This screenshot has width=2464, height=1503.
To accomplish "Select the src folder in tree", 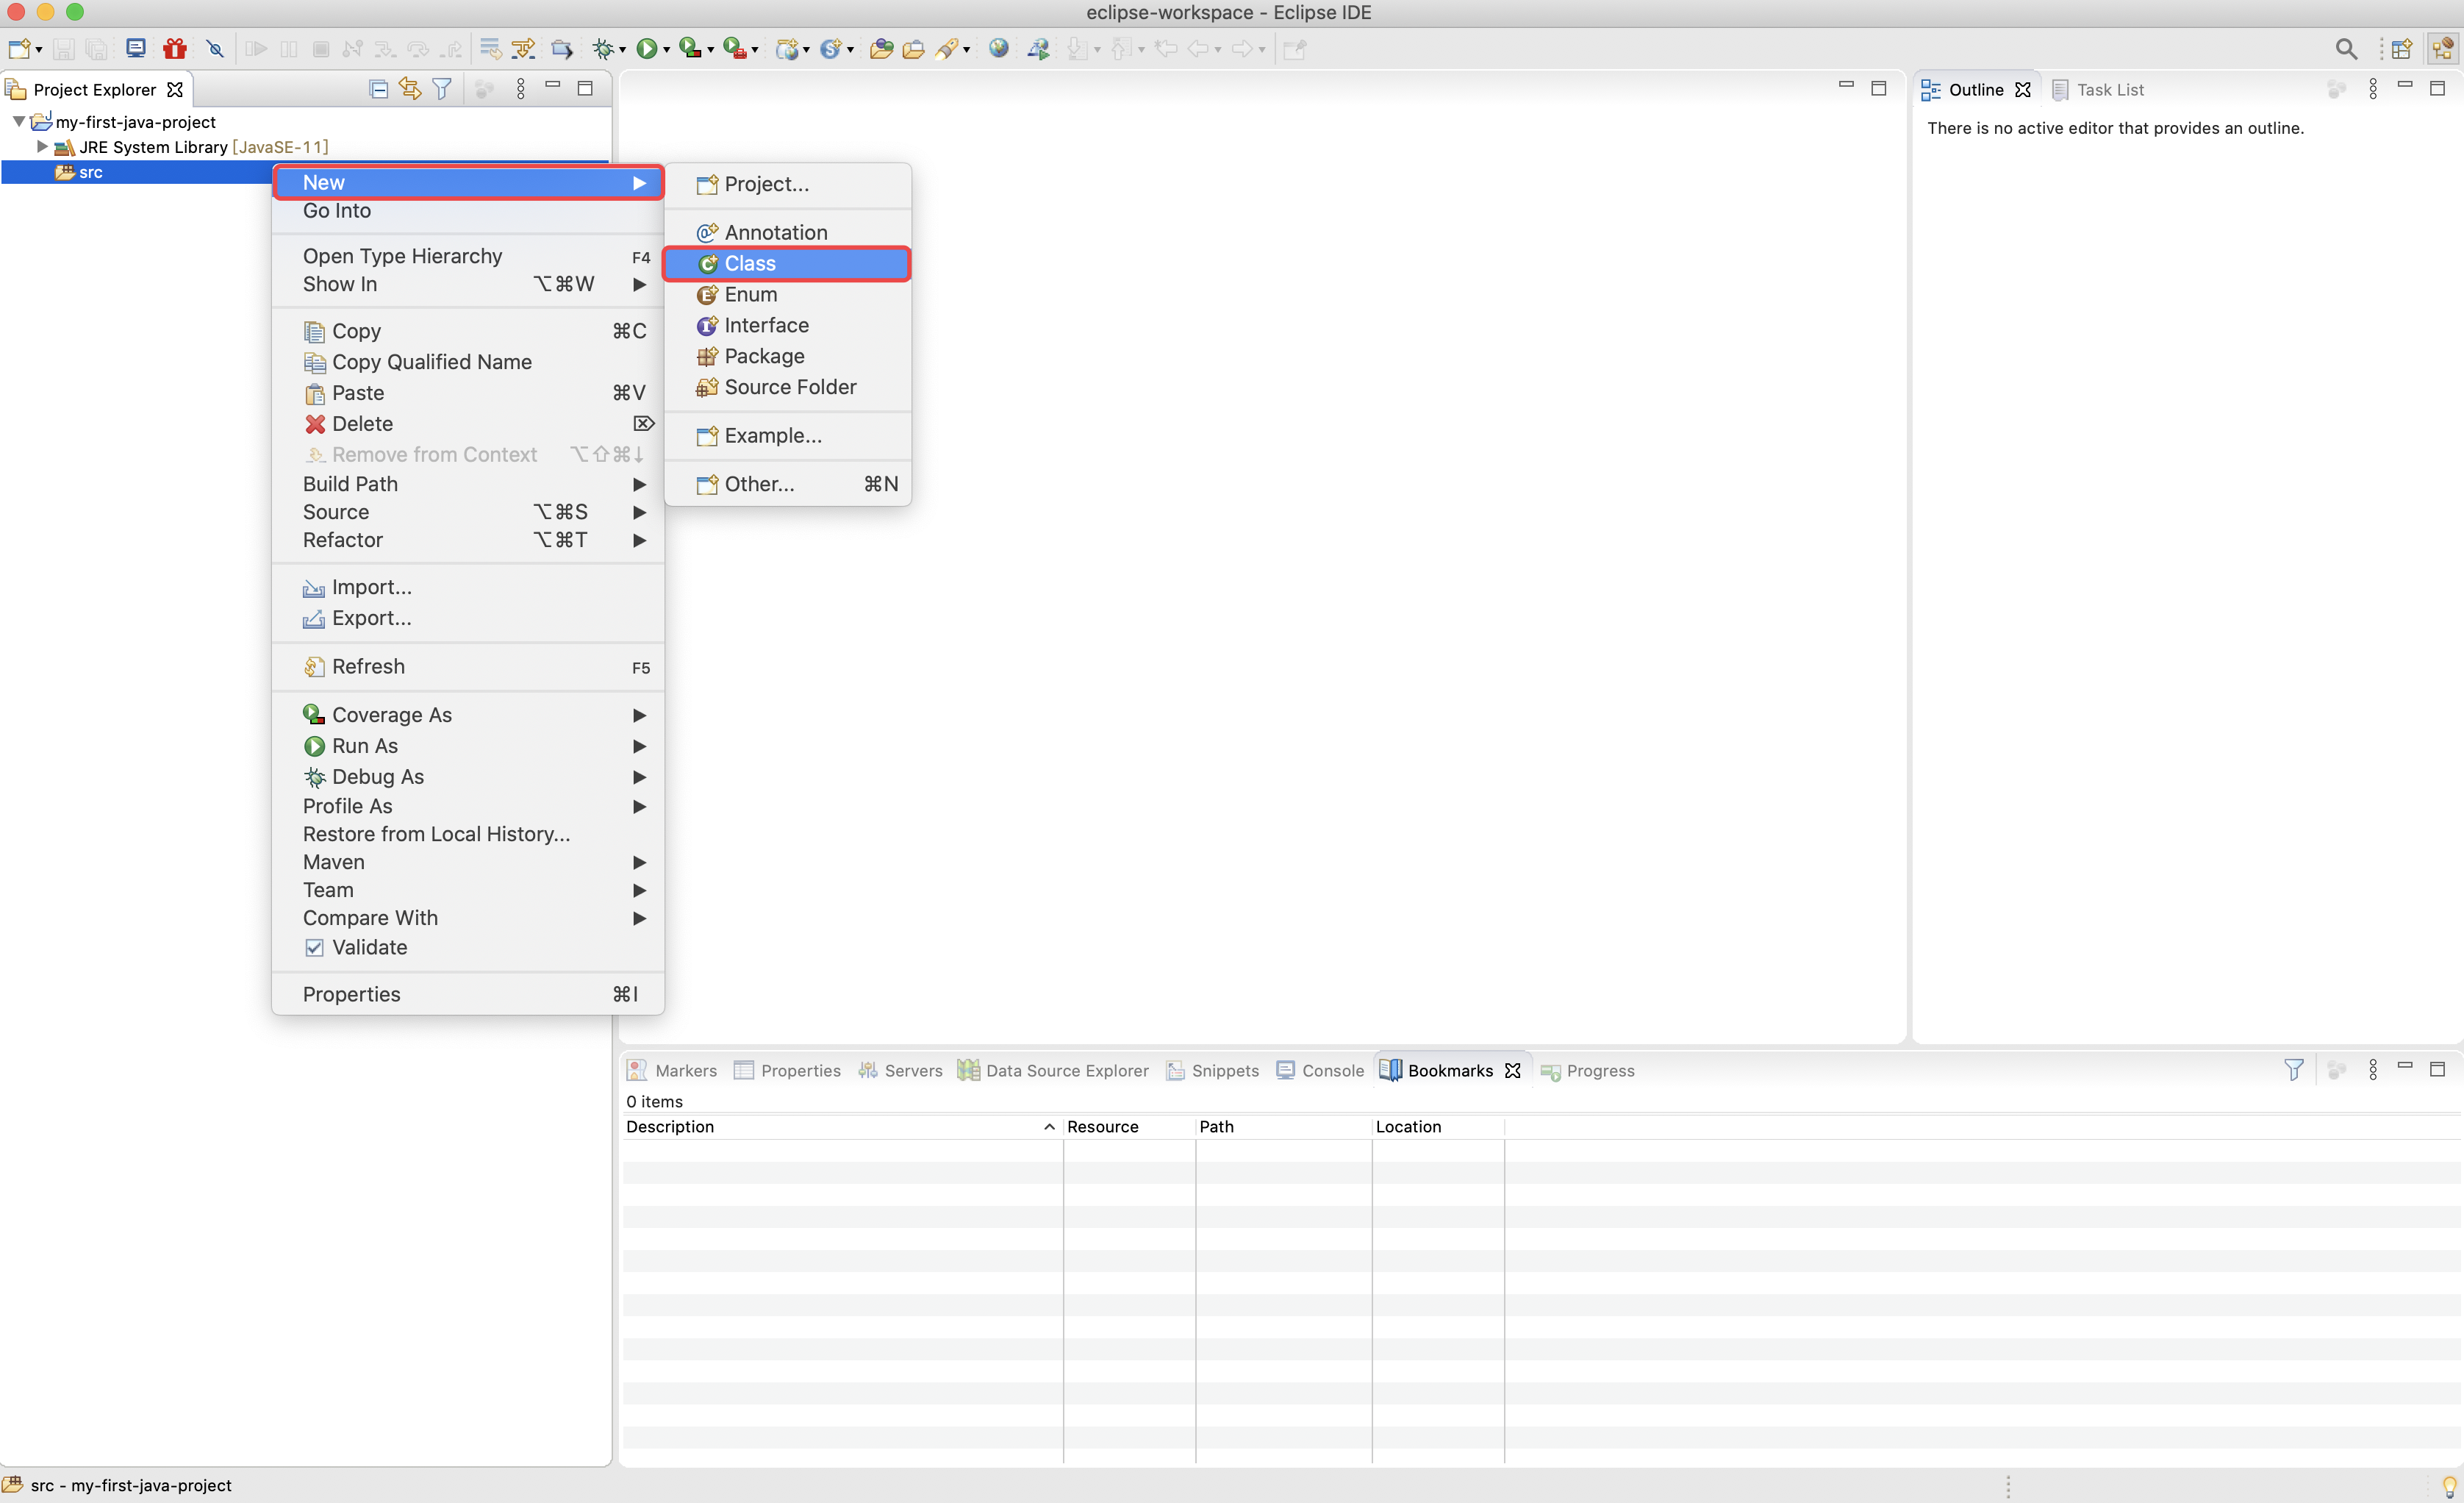I will (x=90, y=172).
